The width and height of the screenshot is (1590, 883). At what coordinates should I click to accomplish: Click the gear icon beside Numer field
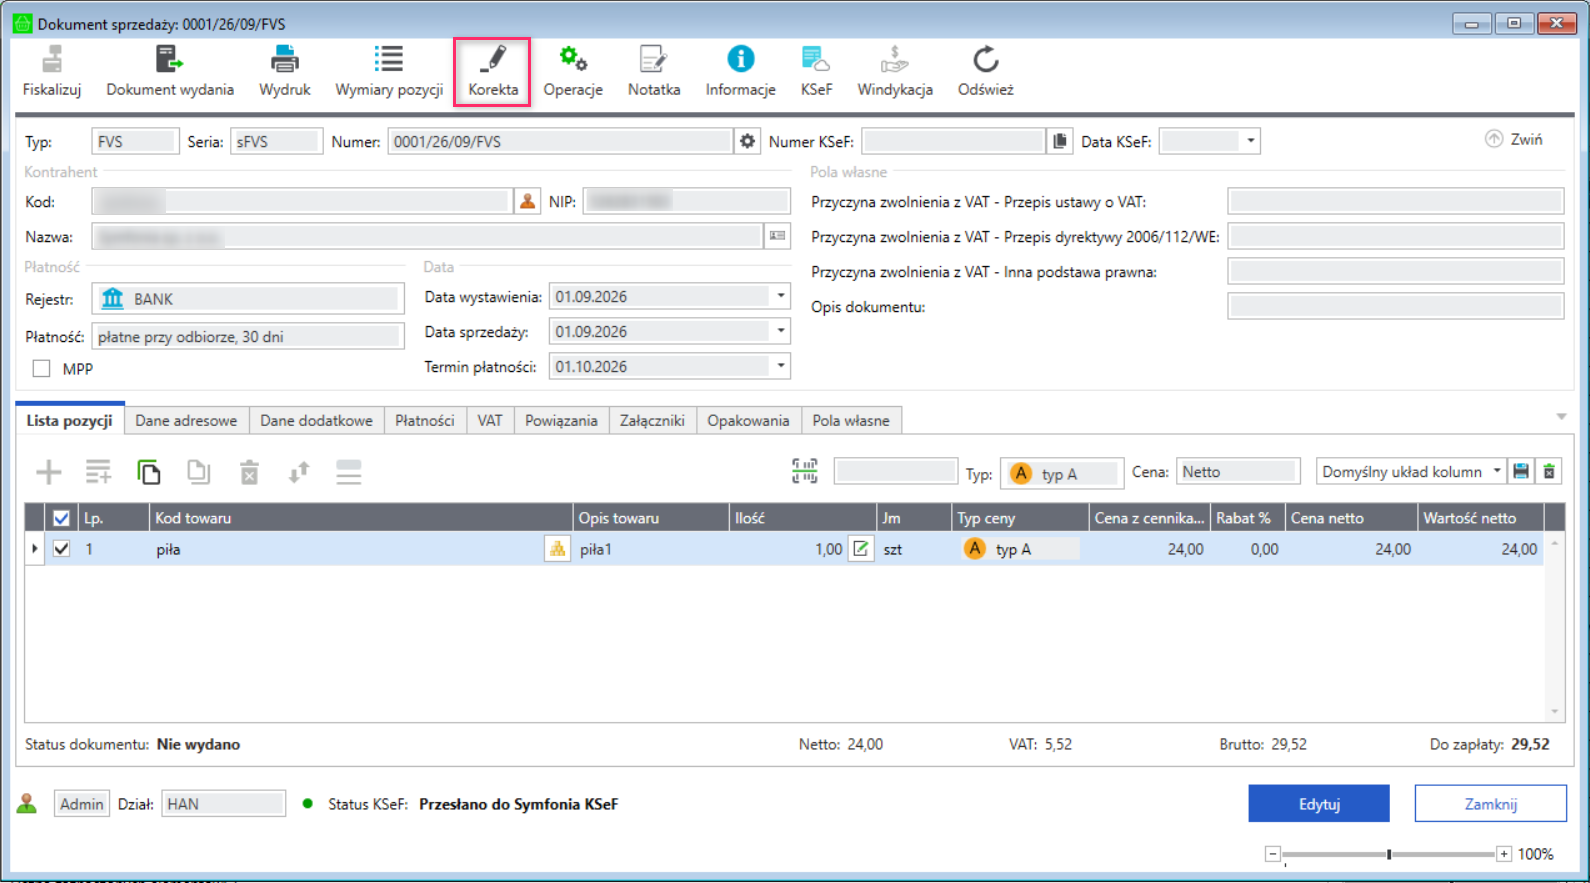(747, 141)
